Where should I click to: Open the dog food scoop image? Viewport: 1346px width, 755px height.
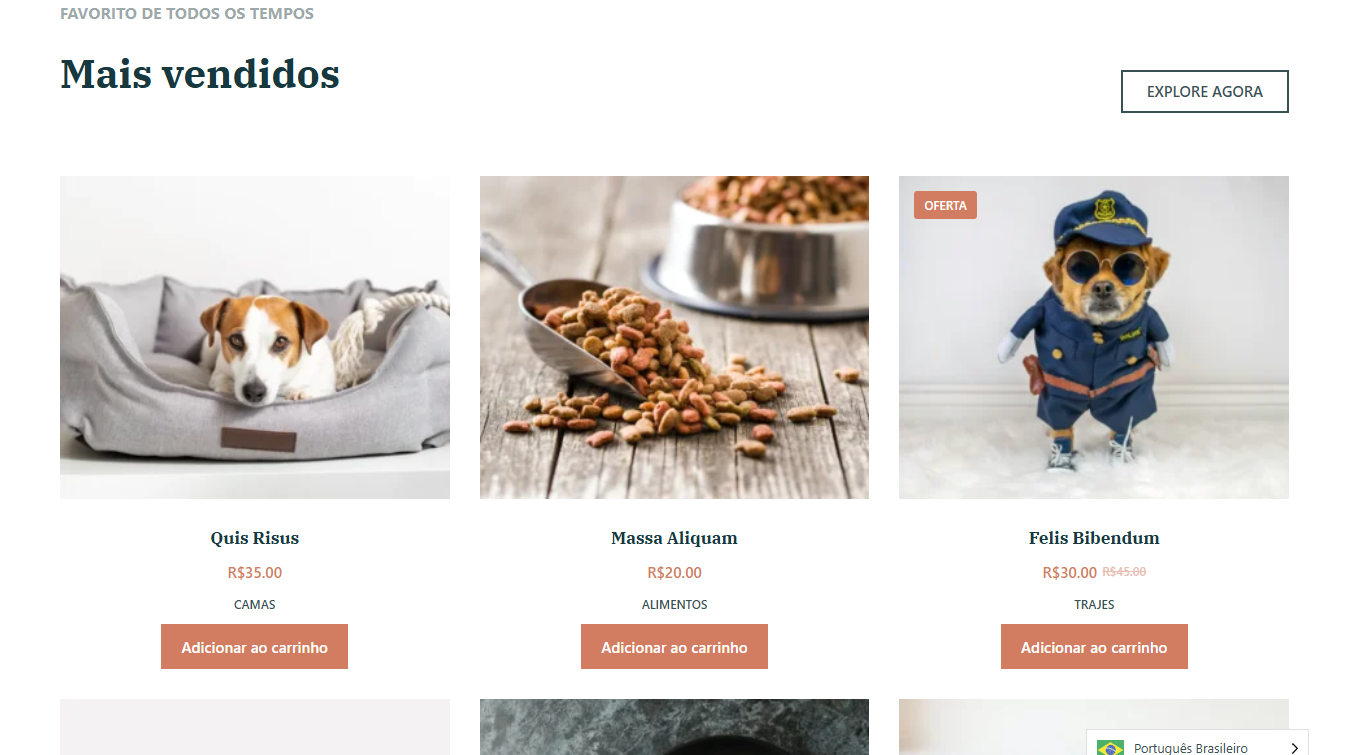[x=674, y=337]
